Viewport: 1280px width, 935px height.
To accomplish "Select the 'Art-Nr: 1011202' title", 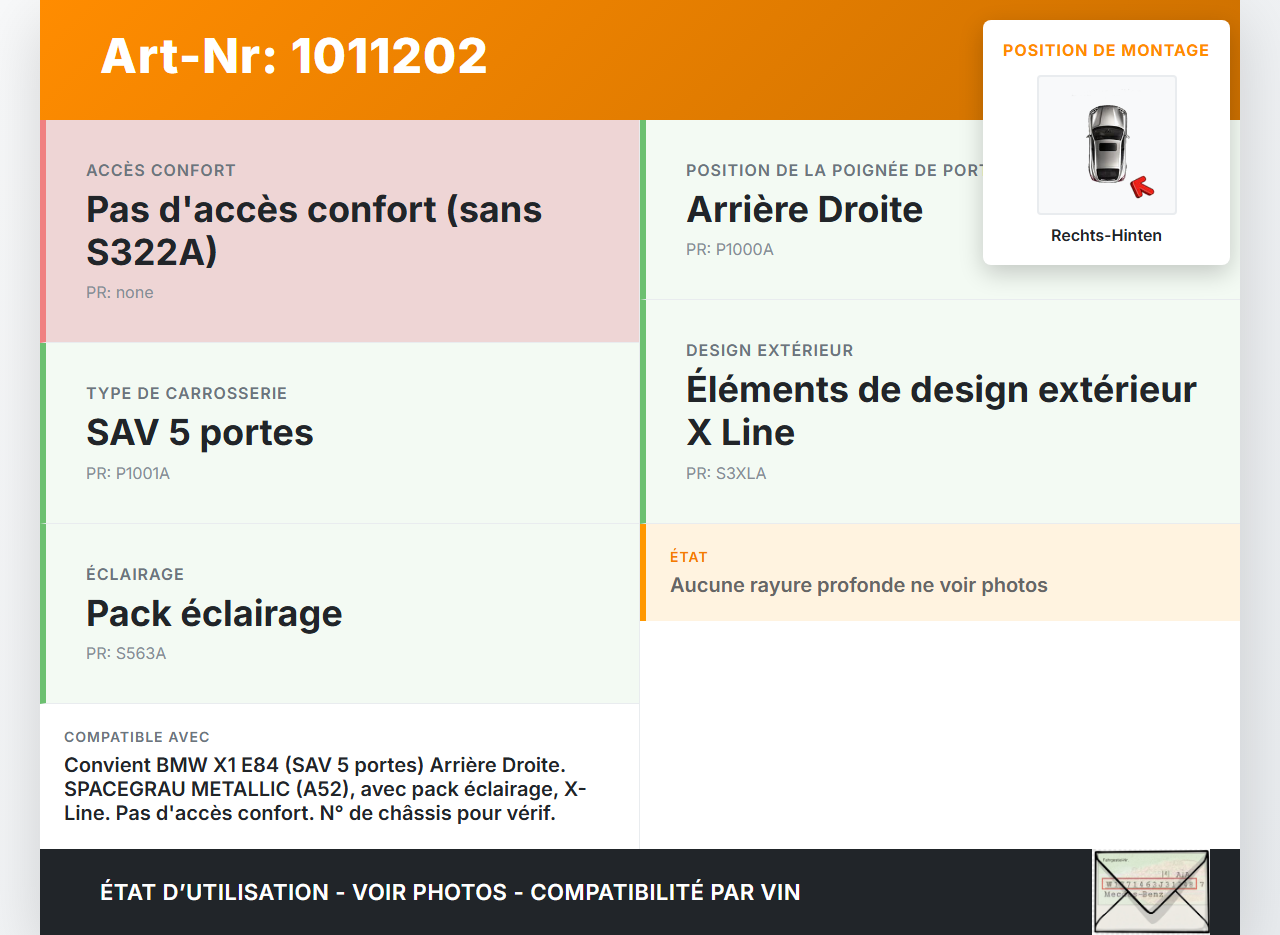I will pyautogui.click(x=294, y=56).
